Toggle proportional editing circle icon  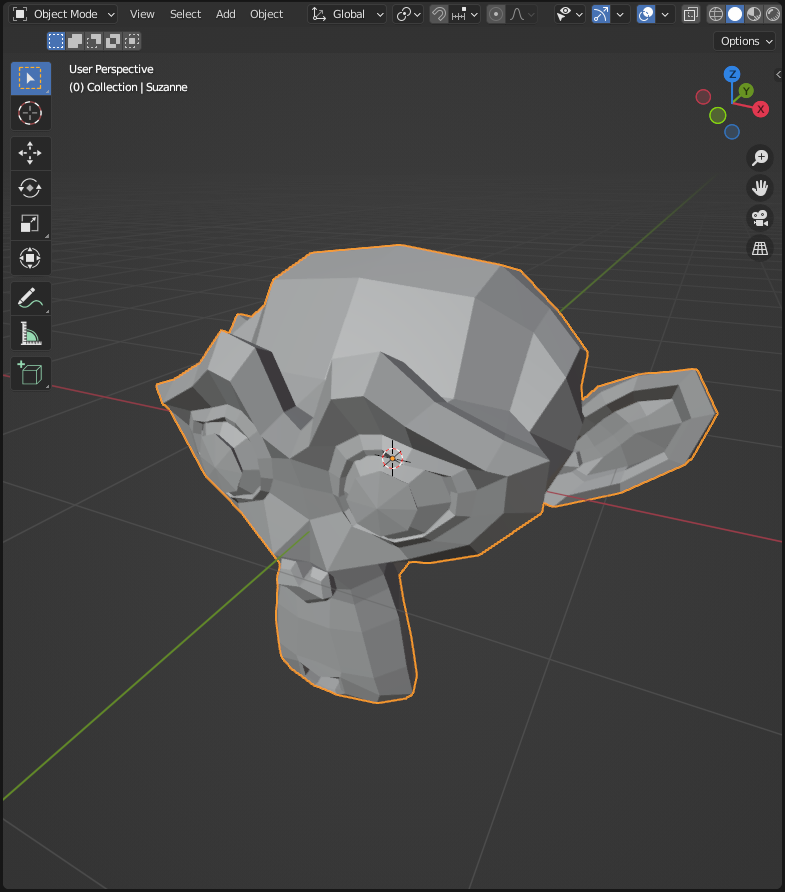(496, 14)
